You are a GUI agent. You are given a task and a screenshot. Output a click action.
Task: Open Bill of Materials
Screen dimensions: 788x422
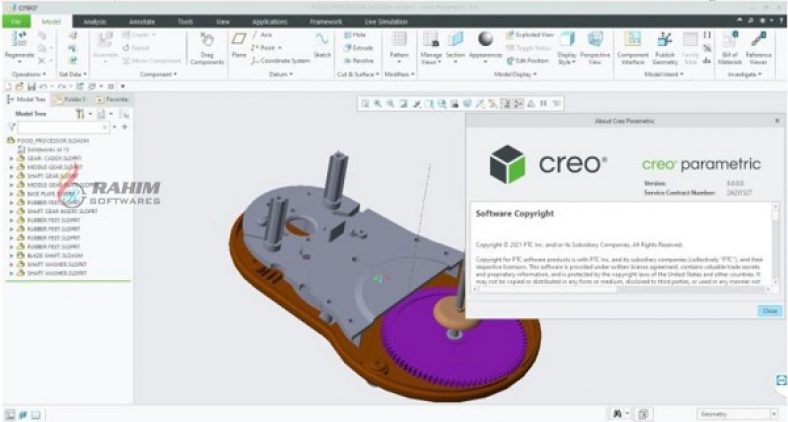tap(730, 48)
